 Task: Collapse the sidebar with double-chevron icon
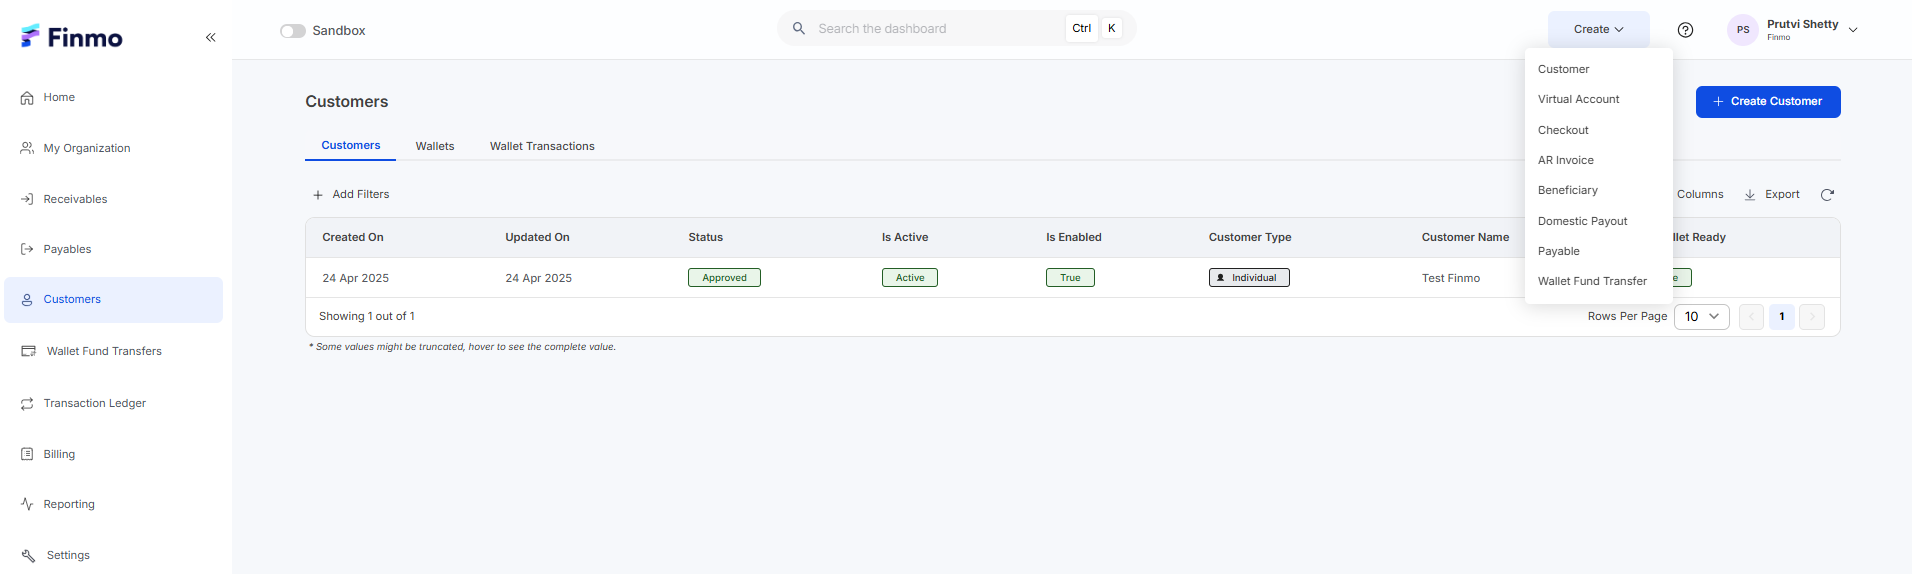click(x=210, y=37)
